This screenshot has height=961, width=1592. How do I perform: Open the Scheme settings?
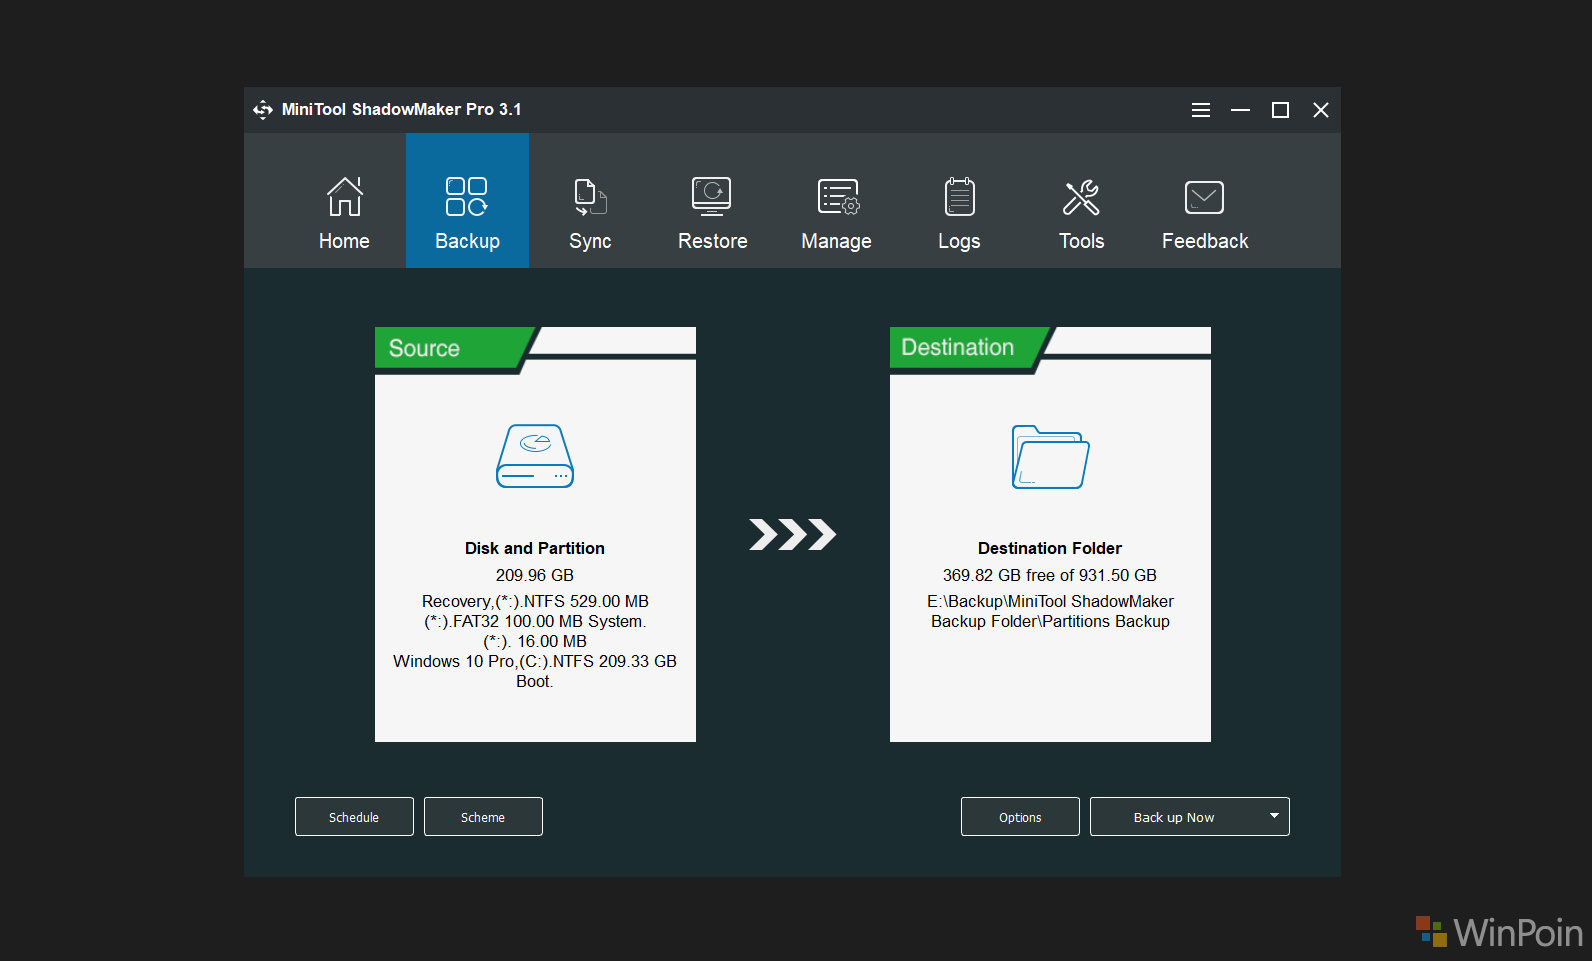[483, 817]
